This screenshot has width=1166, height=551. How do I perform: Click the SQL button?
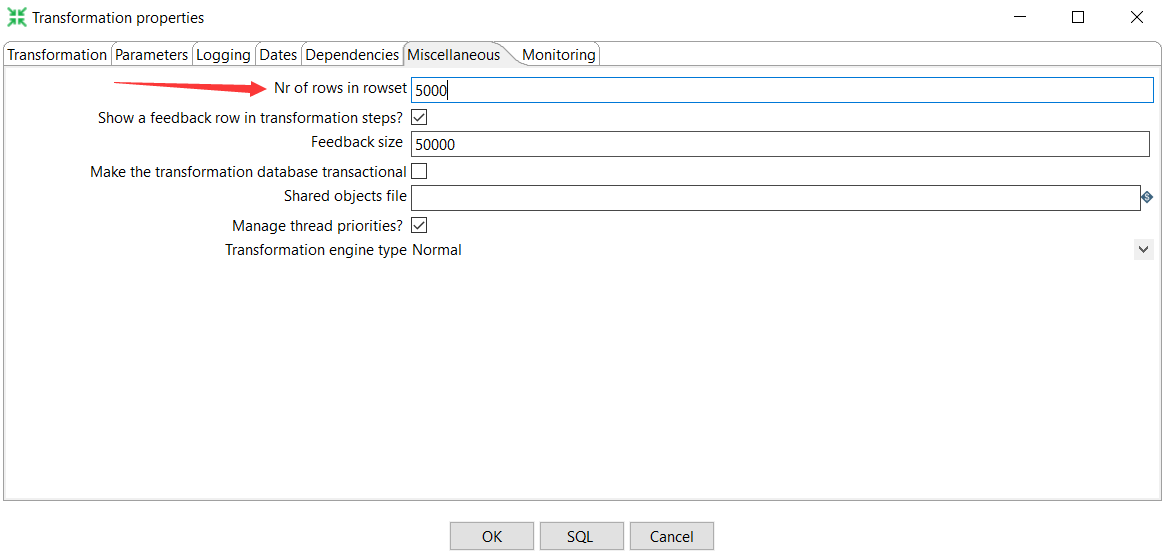[x=582, y=536]
